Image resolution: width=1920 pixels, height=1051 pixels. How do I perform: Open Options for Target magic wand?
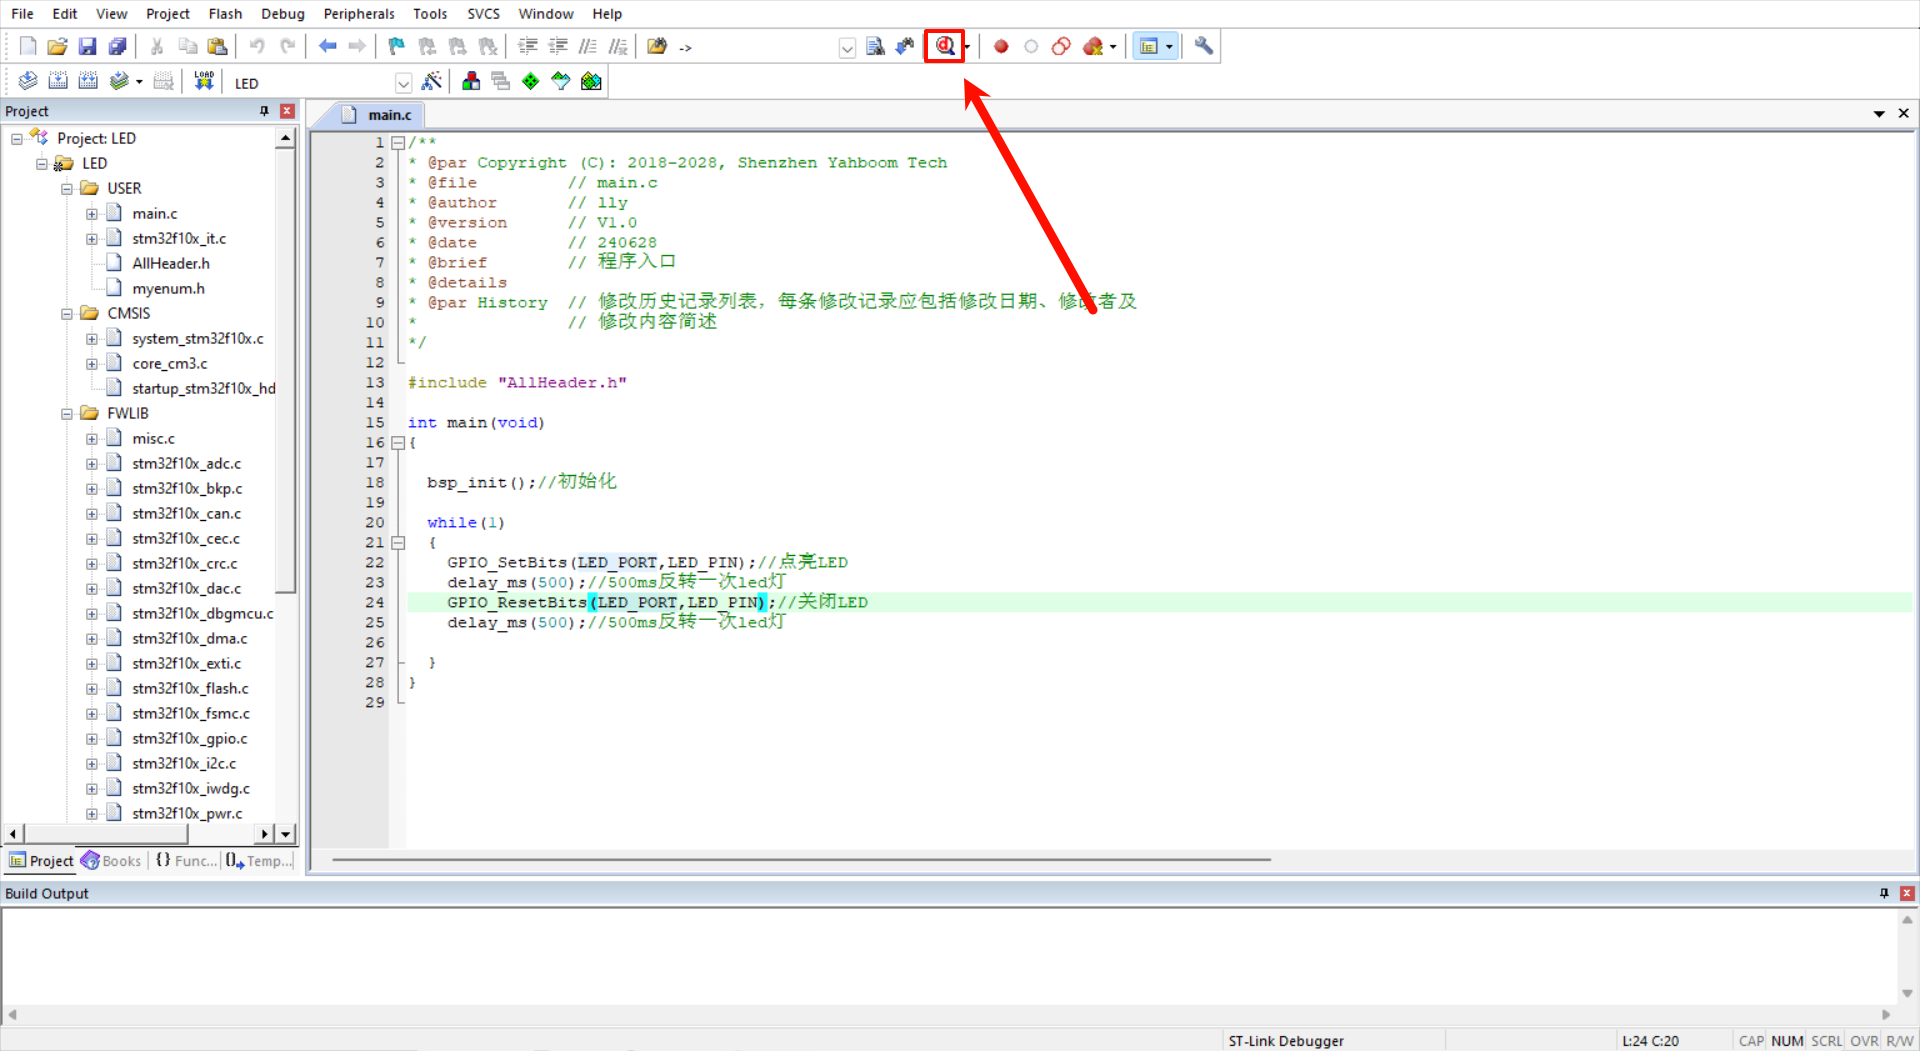click(x=432, y=82)
